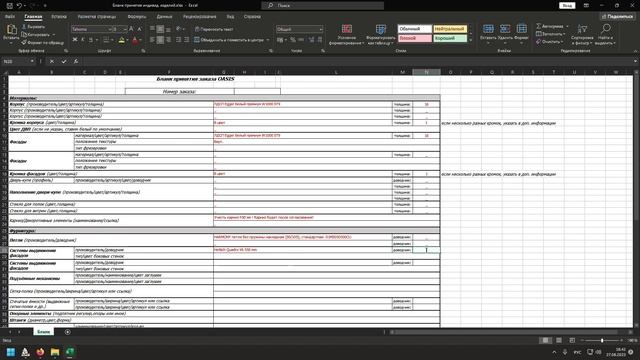Increase font size with larger A
The width and height of the screenshot is (640, 360).
point(131,29)
